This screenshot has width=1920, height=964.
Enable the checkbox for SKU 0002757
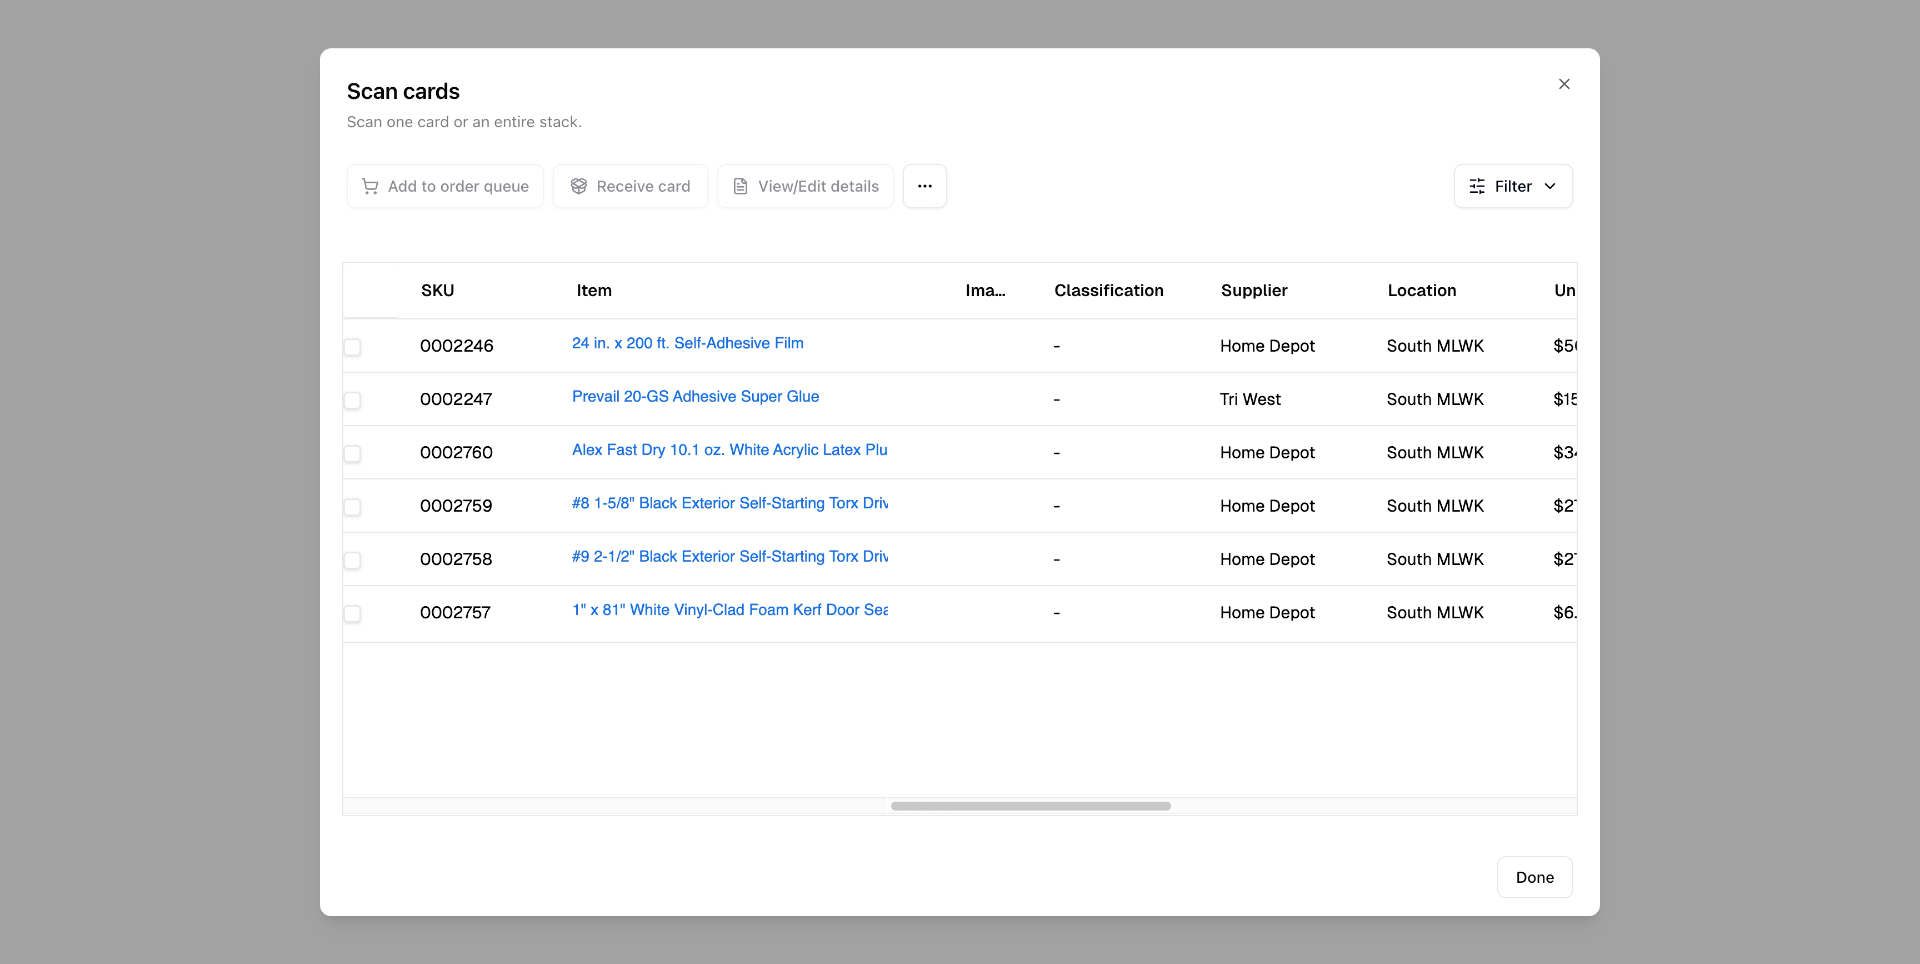coord(352,613)
